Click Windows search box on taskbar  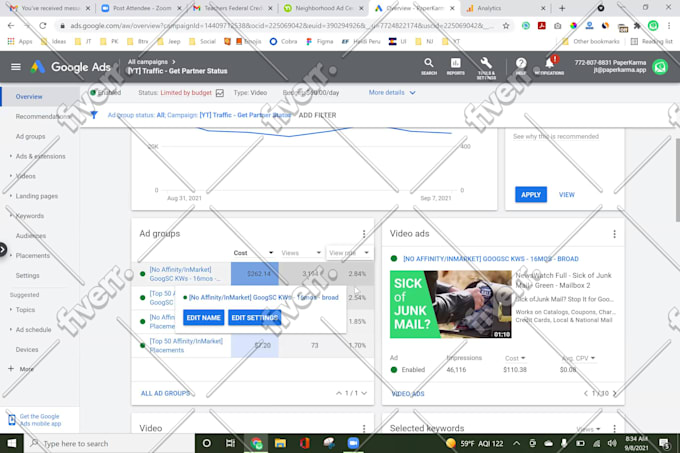click(110, 443)
